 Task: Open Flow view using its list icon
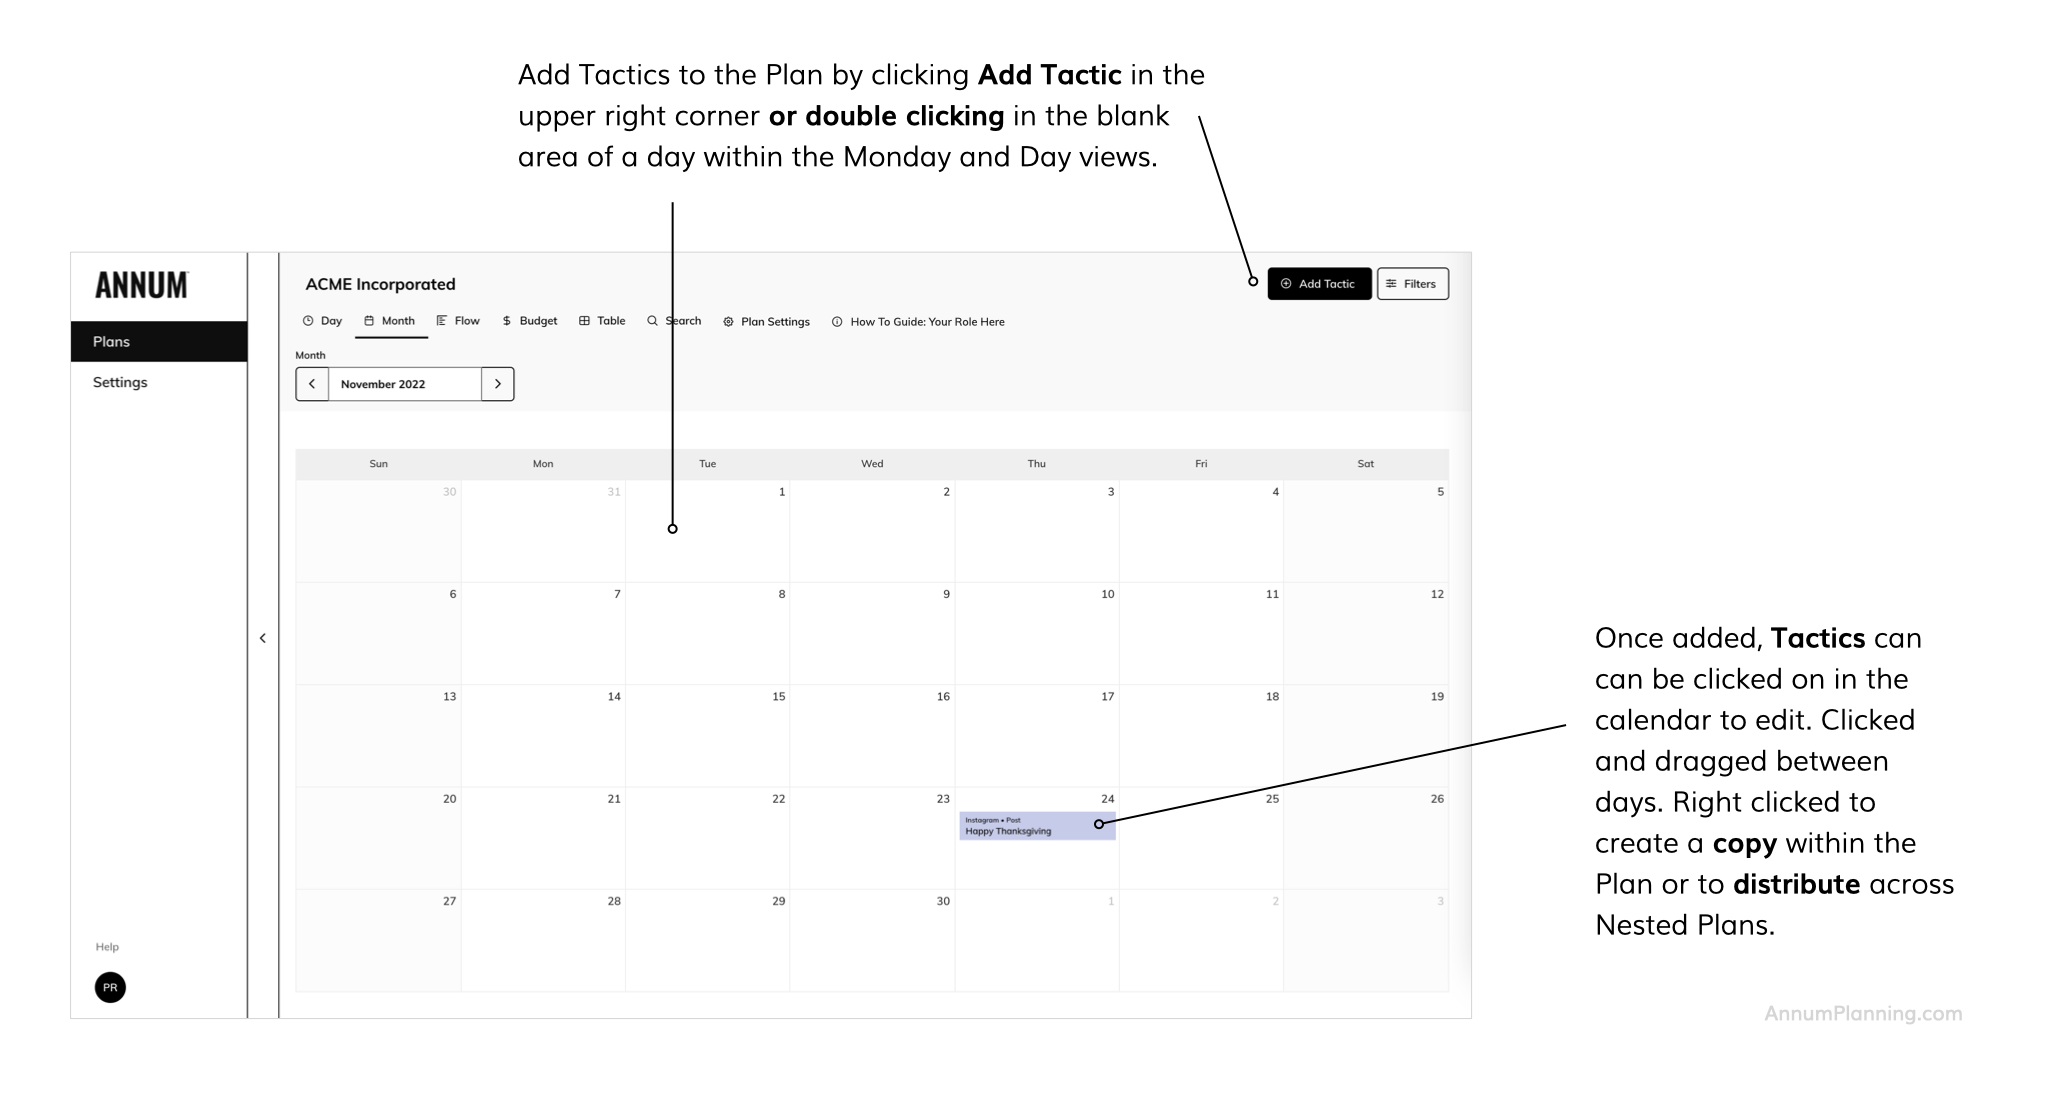click(x=441, y=321)
